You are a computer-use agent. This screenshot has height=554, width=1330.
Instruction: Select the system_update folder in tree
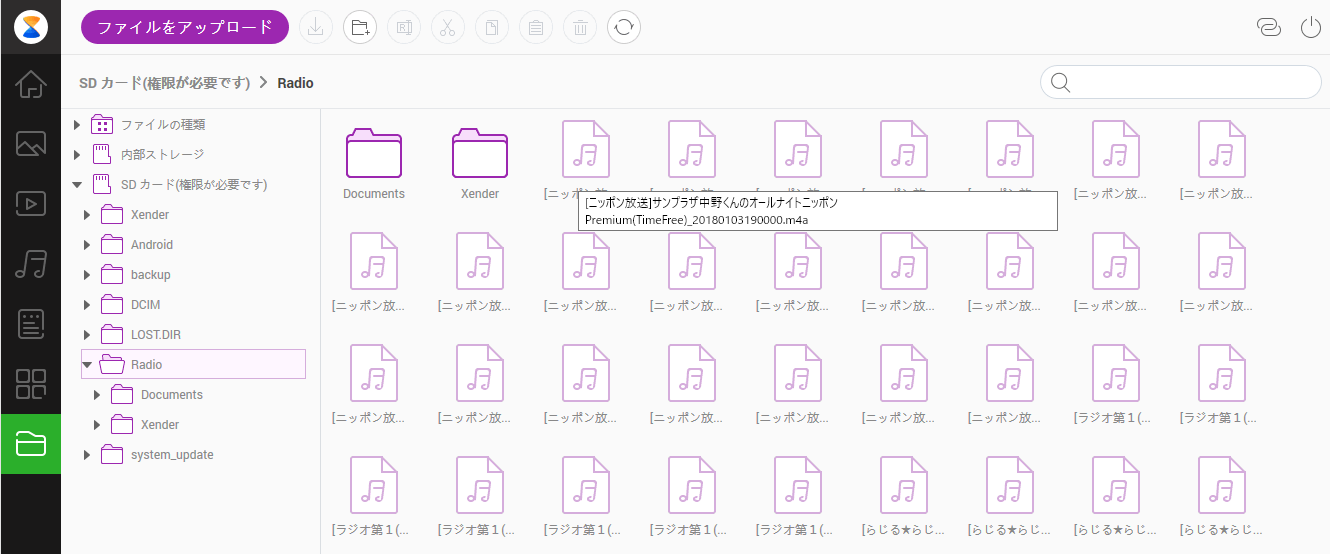coord(158,454)
